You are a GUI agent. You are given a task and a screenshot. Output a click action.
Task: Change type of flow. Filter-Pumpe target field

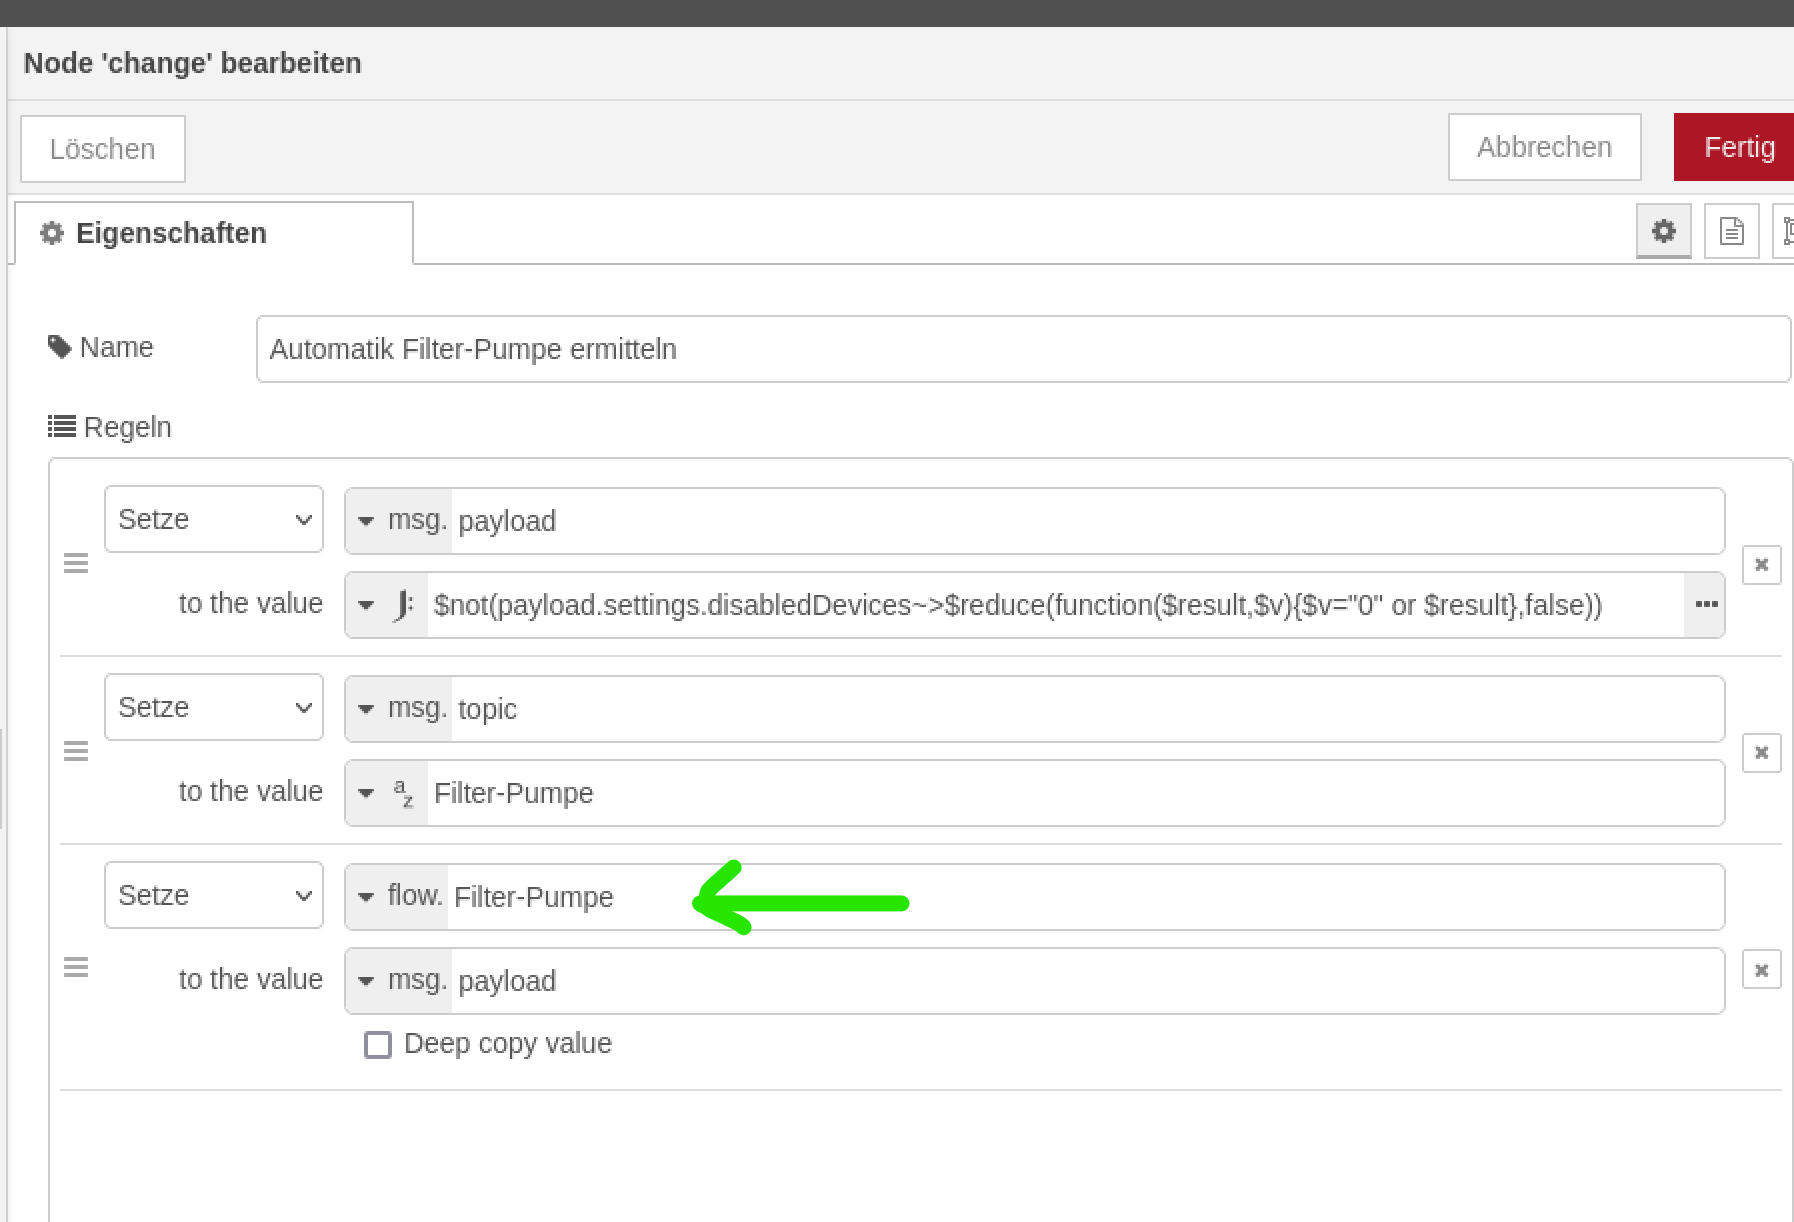click(397, 897)
